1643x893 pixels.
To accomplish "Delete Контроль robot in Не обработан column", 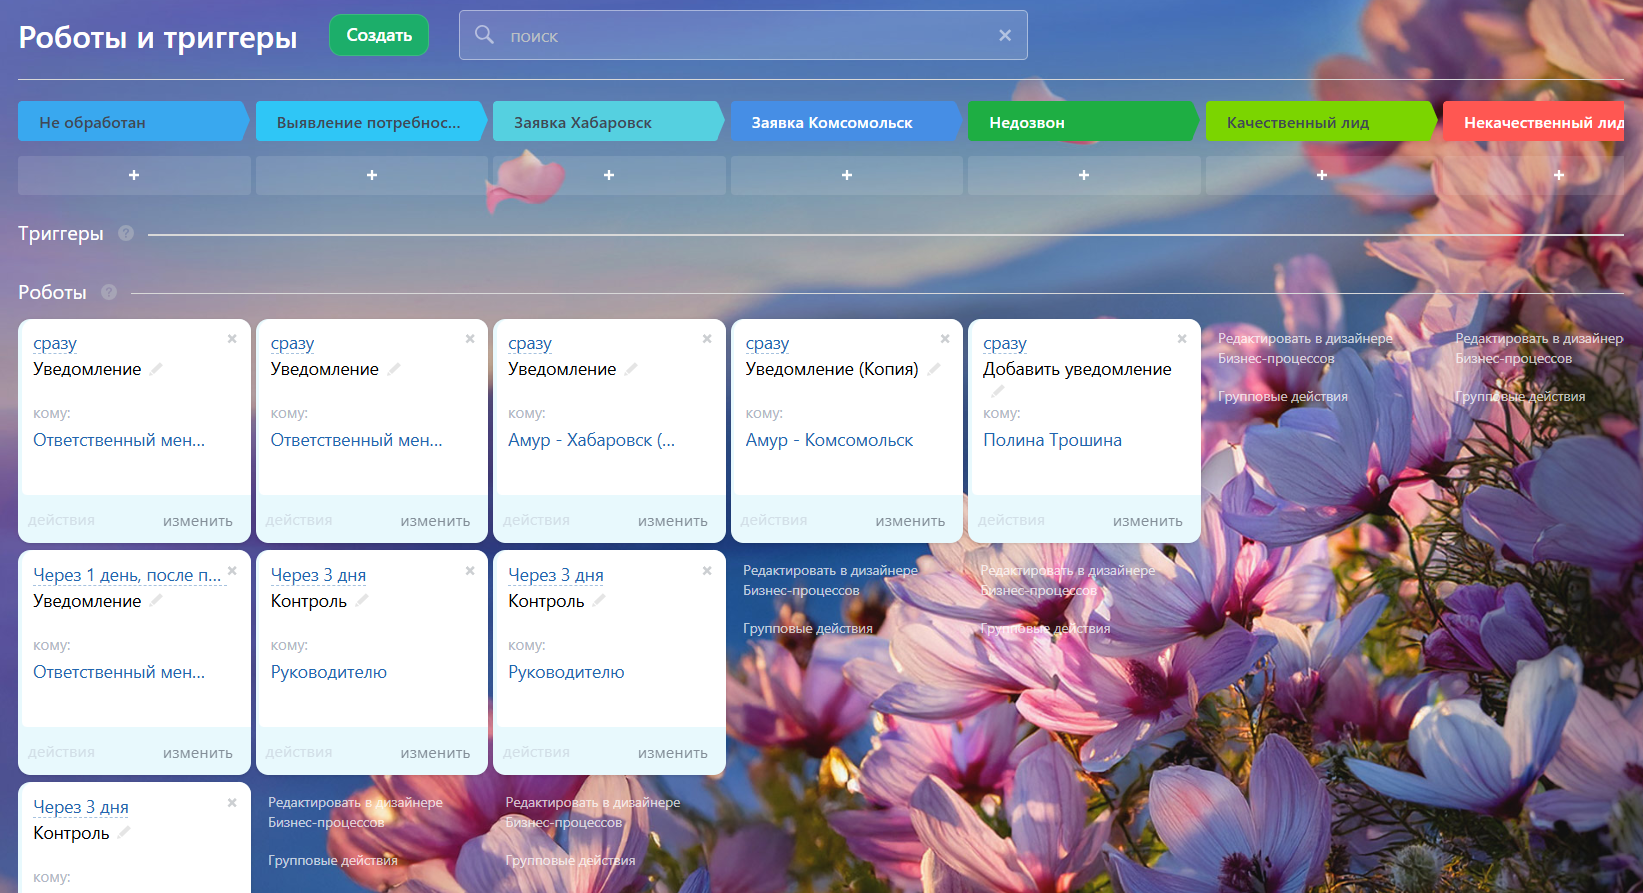I will 232,803.
